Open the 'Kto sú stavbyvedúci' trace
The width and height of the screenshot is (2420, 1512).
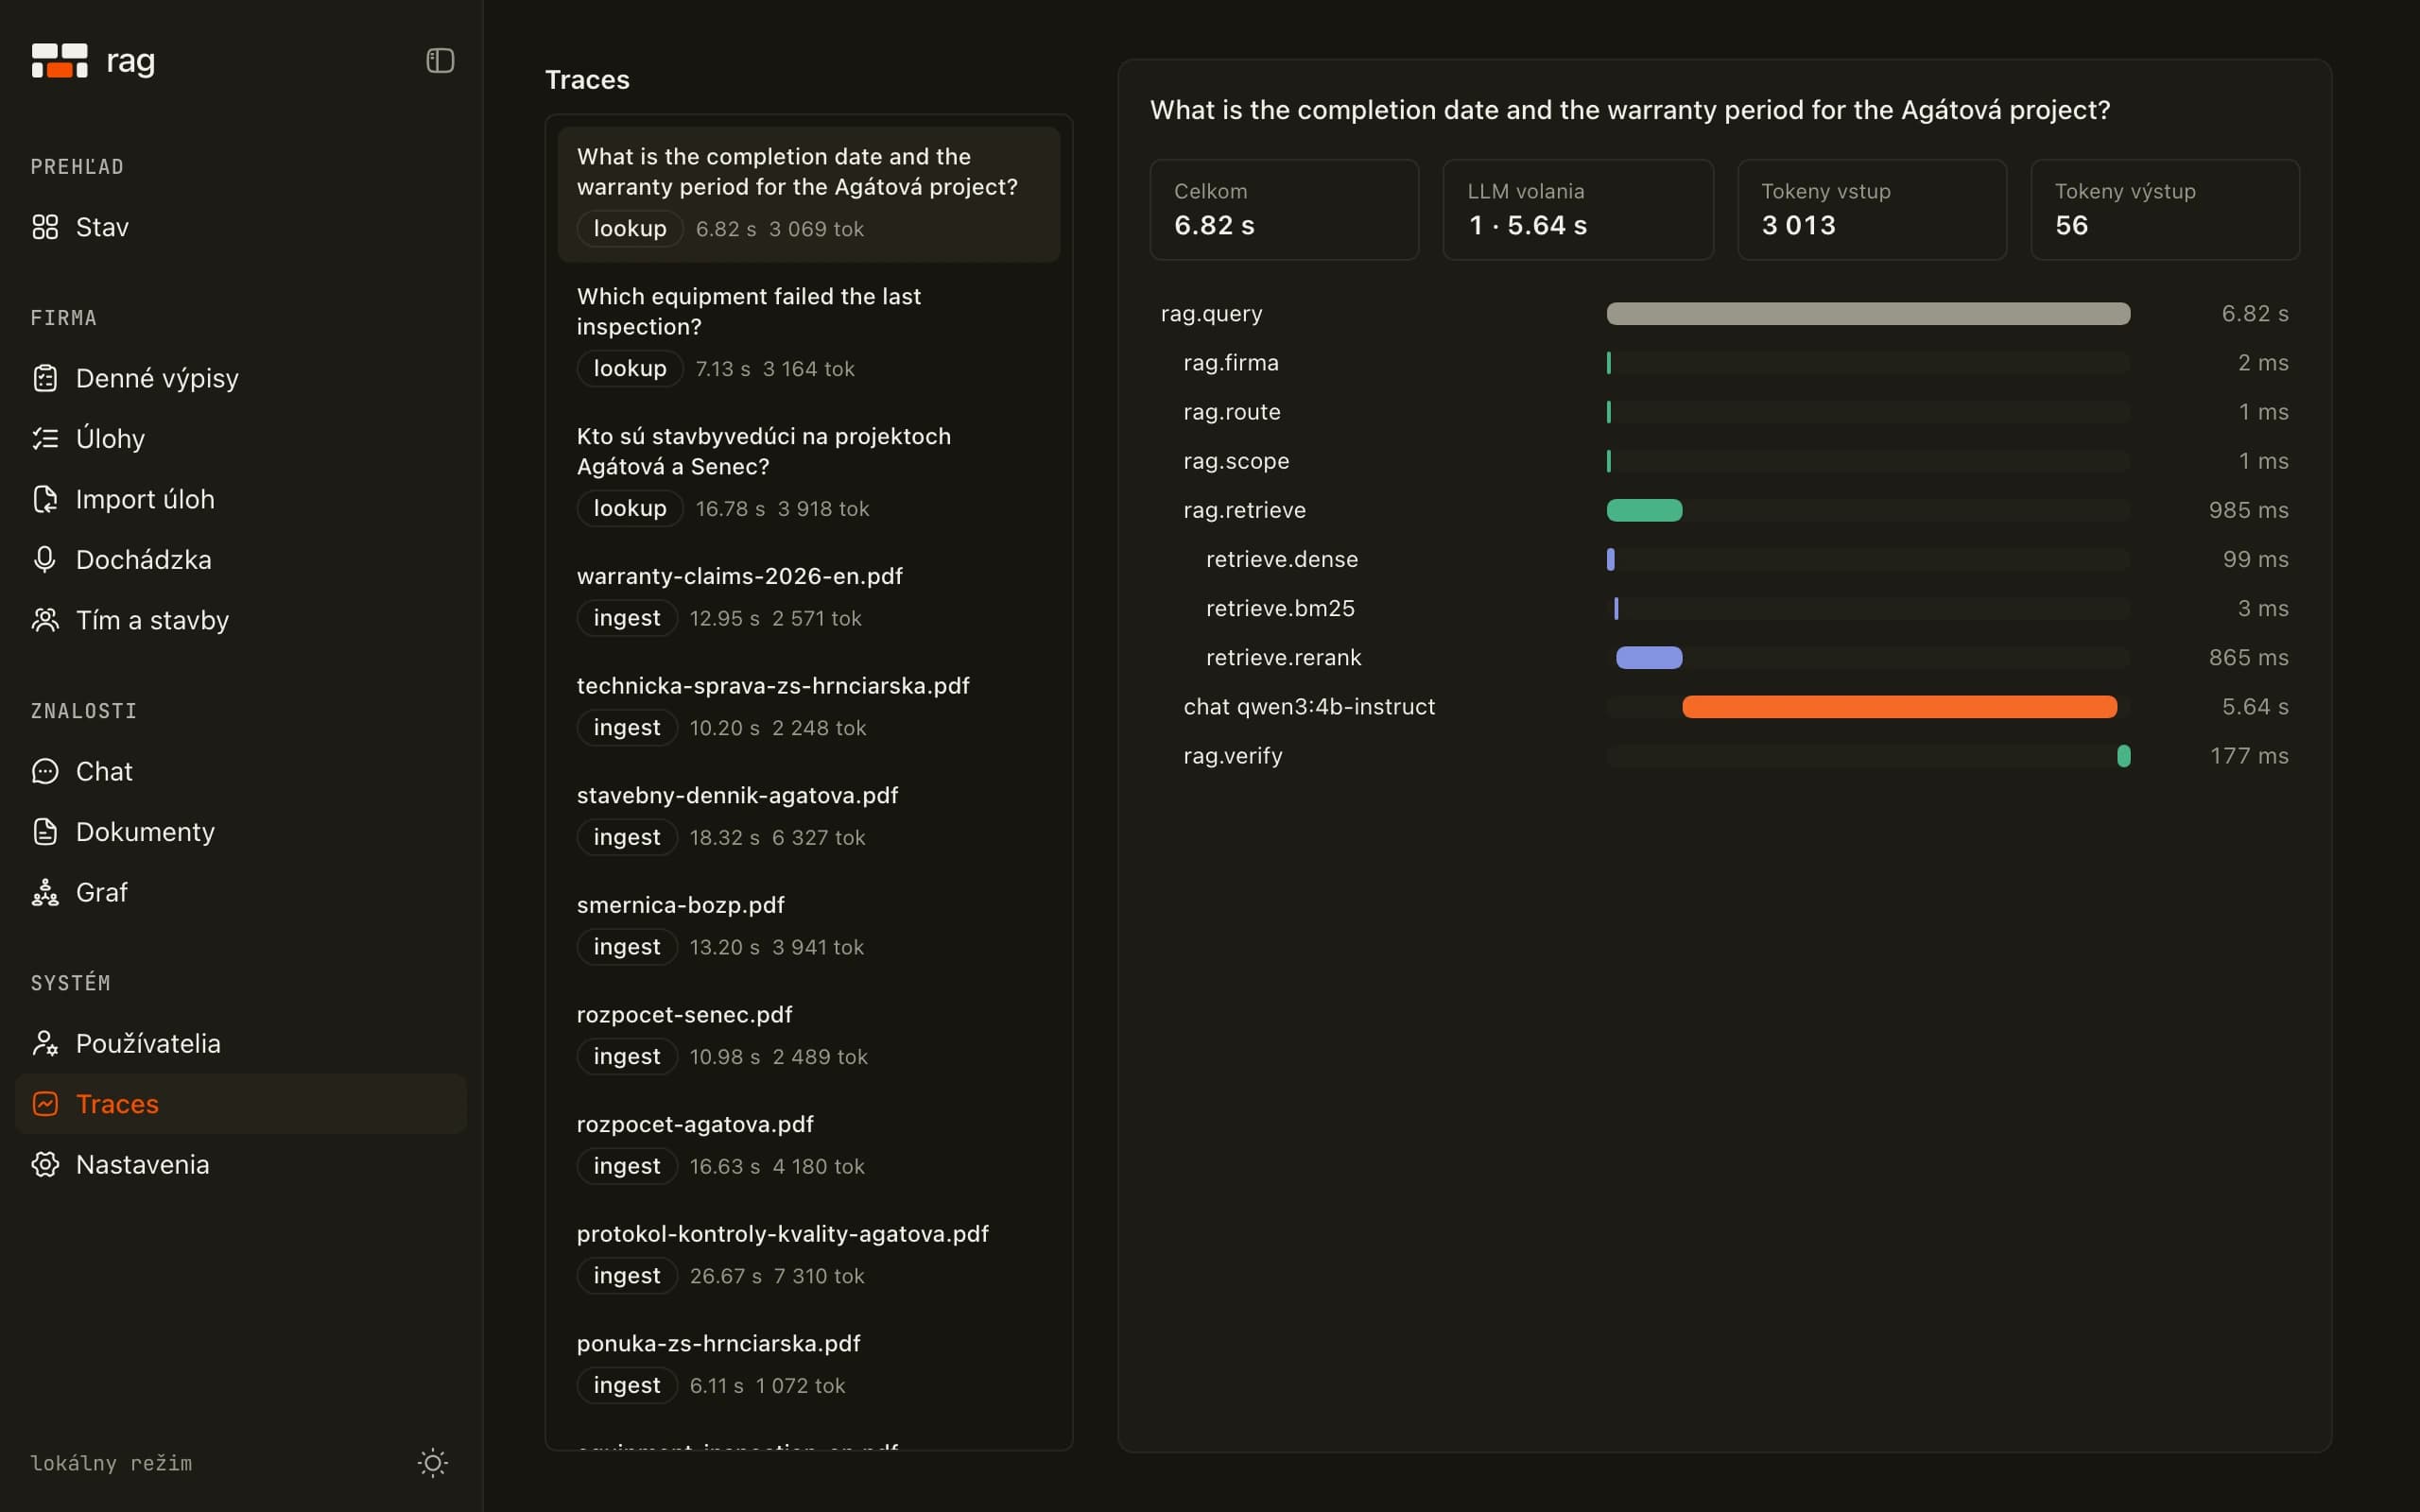[x=809, y=474]
